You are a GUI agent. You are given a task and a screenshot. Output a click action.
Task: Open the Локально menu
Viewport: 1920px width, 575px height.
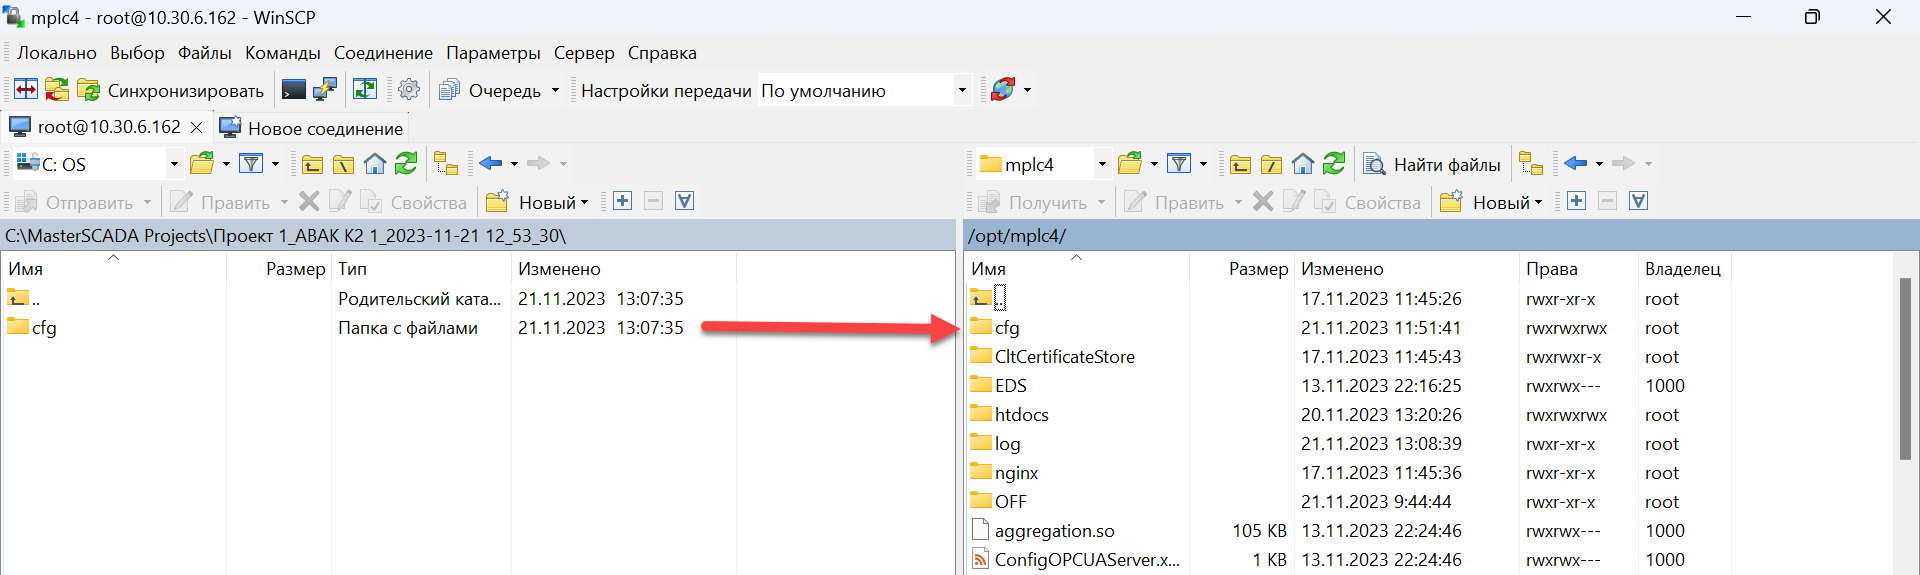pos(57,53)
